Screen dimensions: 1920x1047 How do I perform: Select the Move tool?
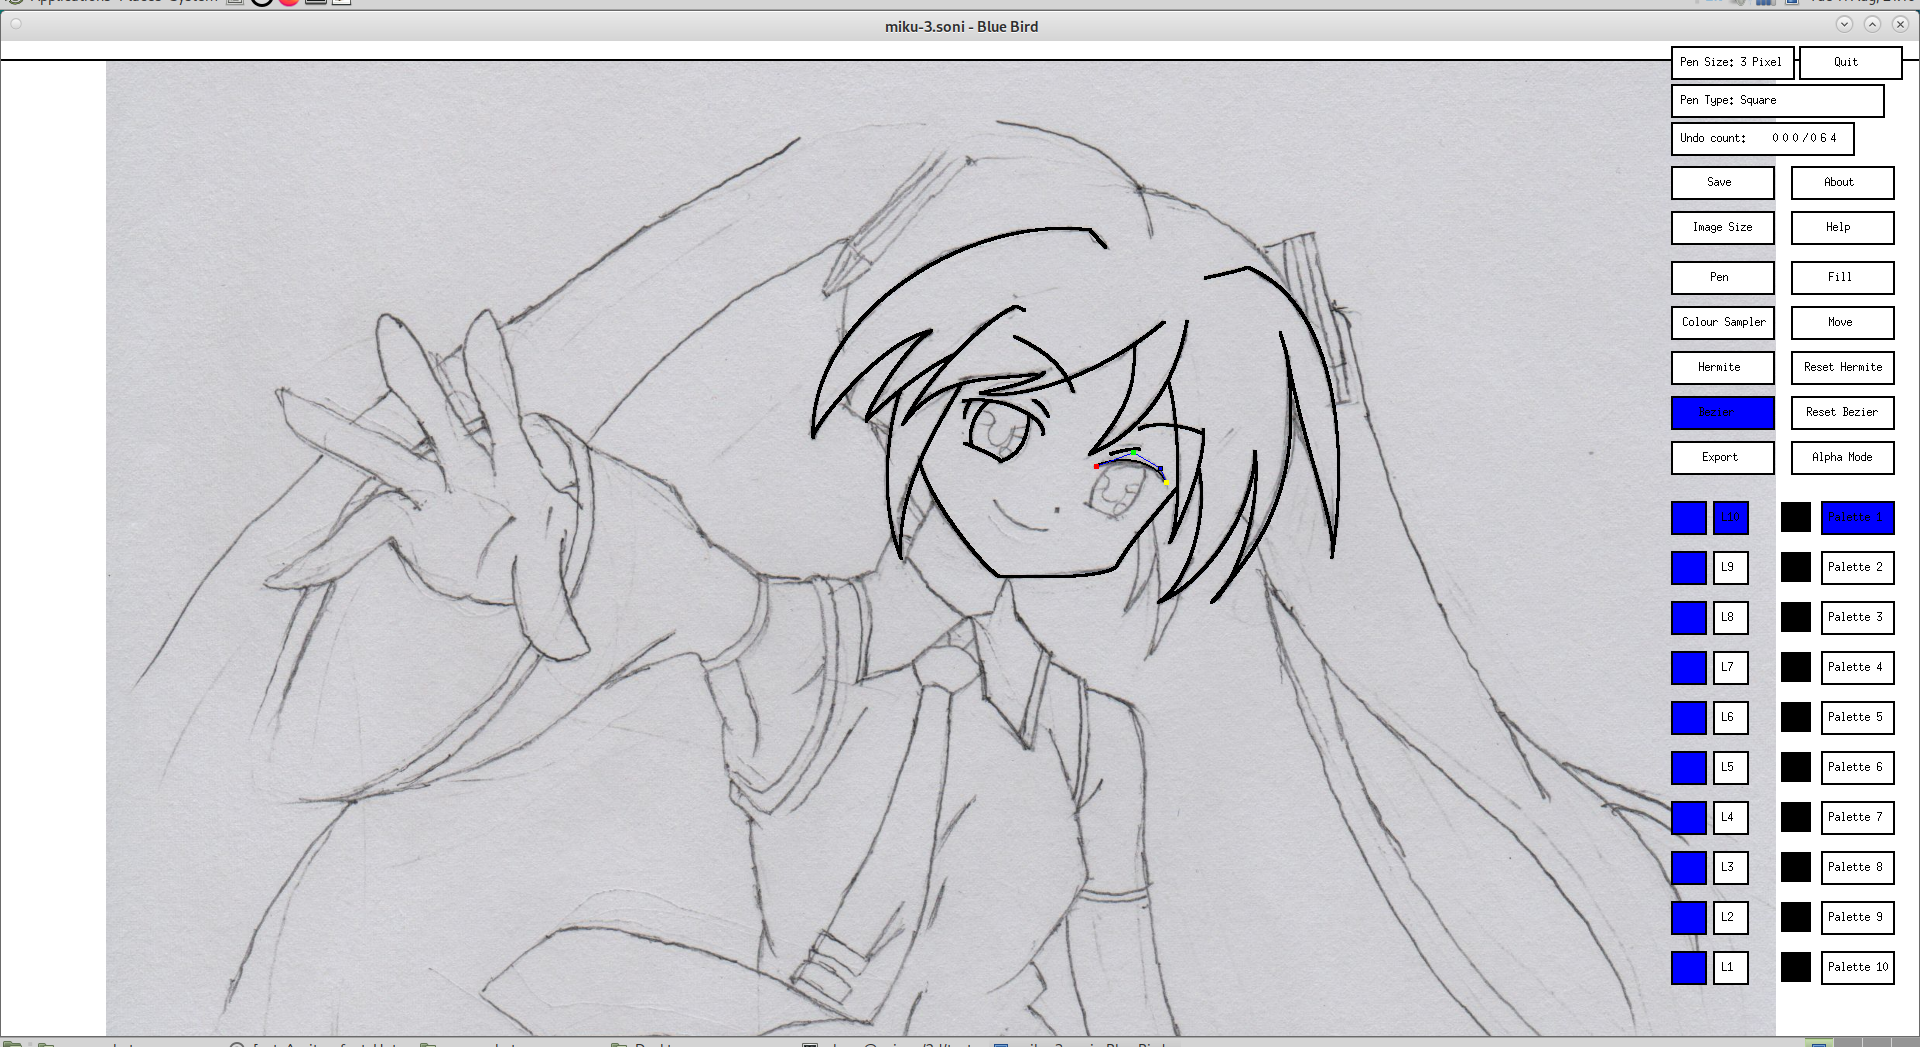point(1842,323)
